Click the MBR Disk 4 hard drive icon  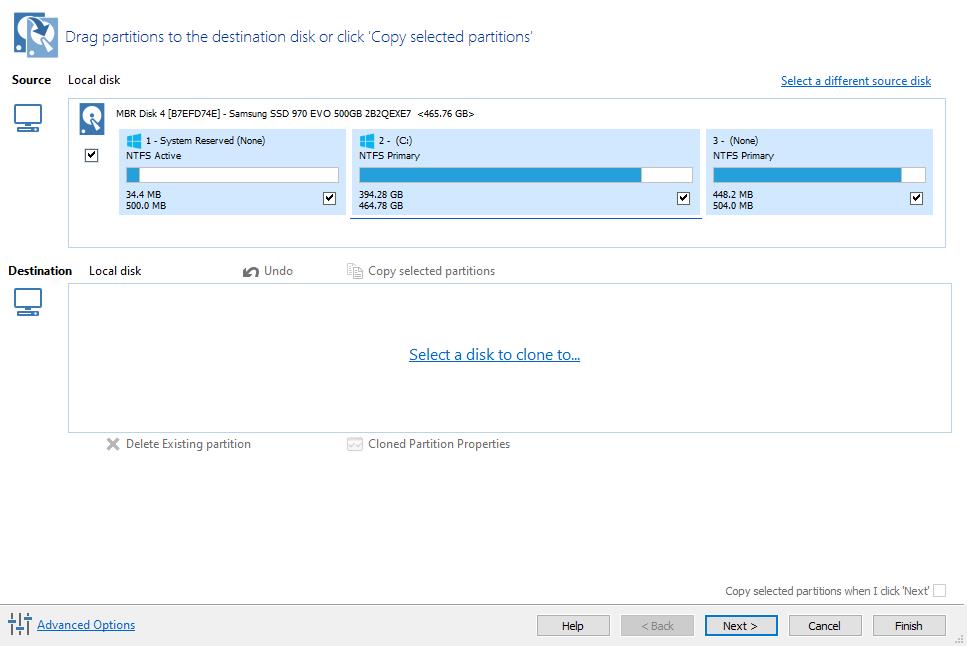click(92, 119)
